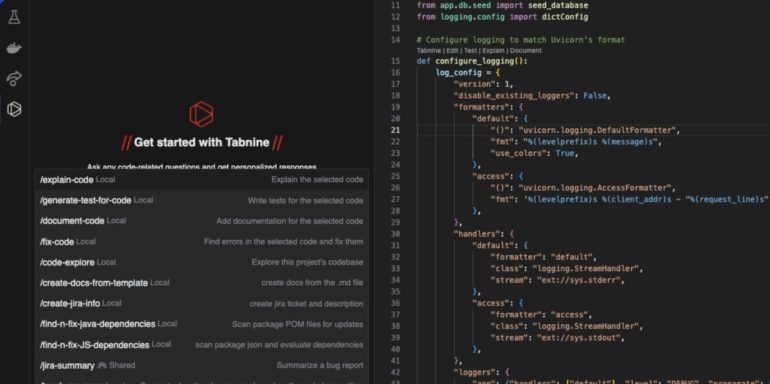Open the Tabnine icon in activity bar
The height and width of the screenshot is (384, 770).
(x=14, y=109)
